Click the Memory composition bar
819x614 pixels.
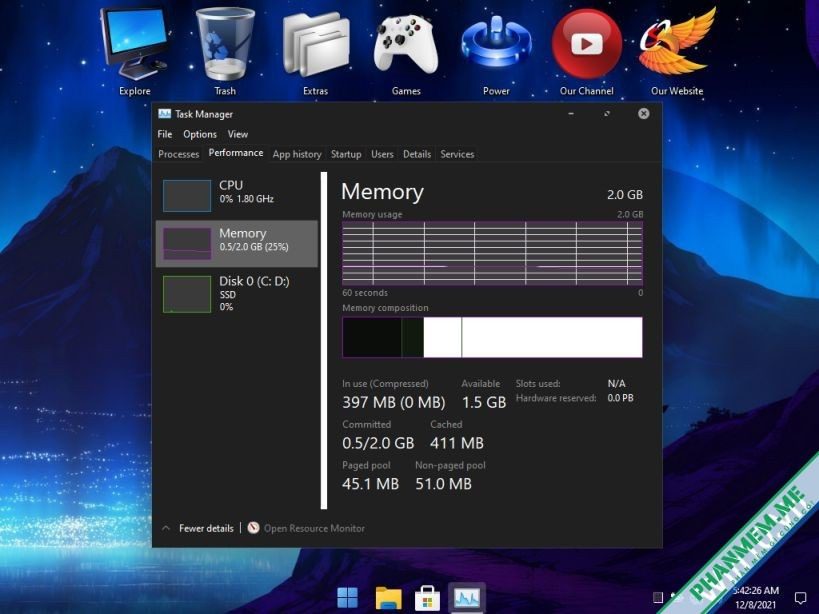(x=492, y=337)
